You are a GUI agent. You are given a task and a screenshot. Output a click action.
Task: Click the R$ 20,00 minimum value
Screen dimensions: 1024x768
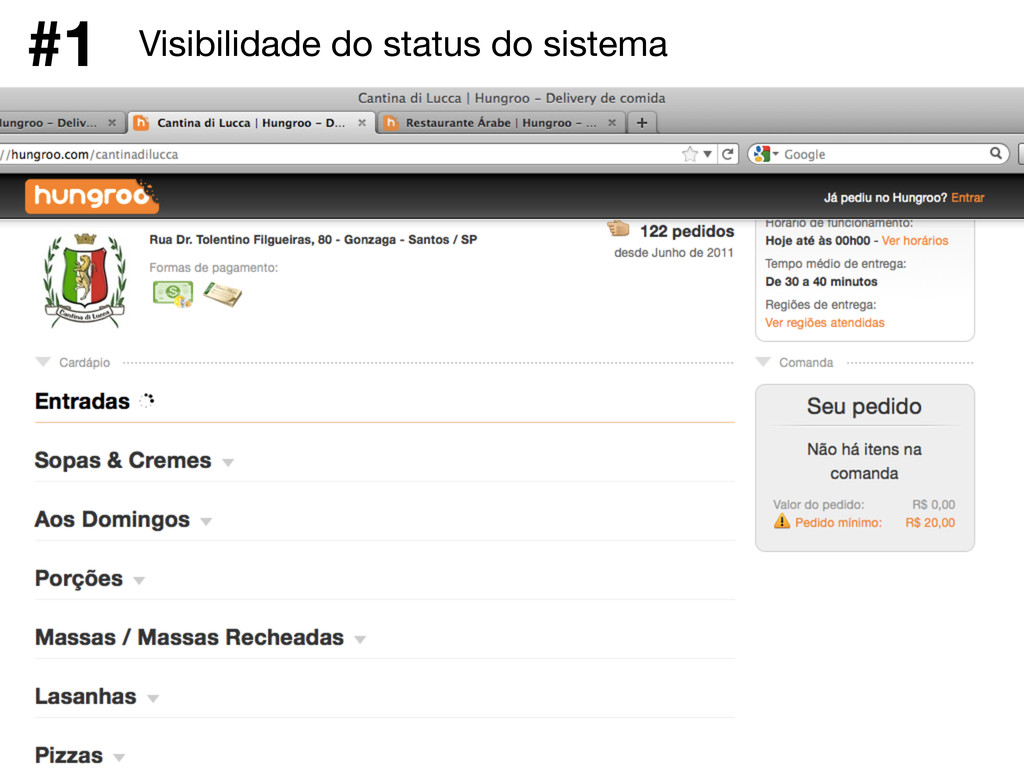930,522
